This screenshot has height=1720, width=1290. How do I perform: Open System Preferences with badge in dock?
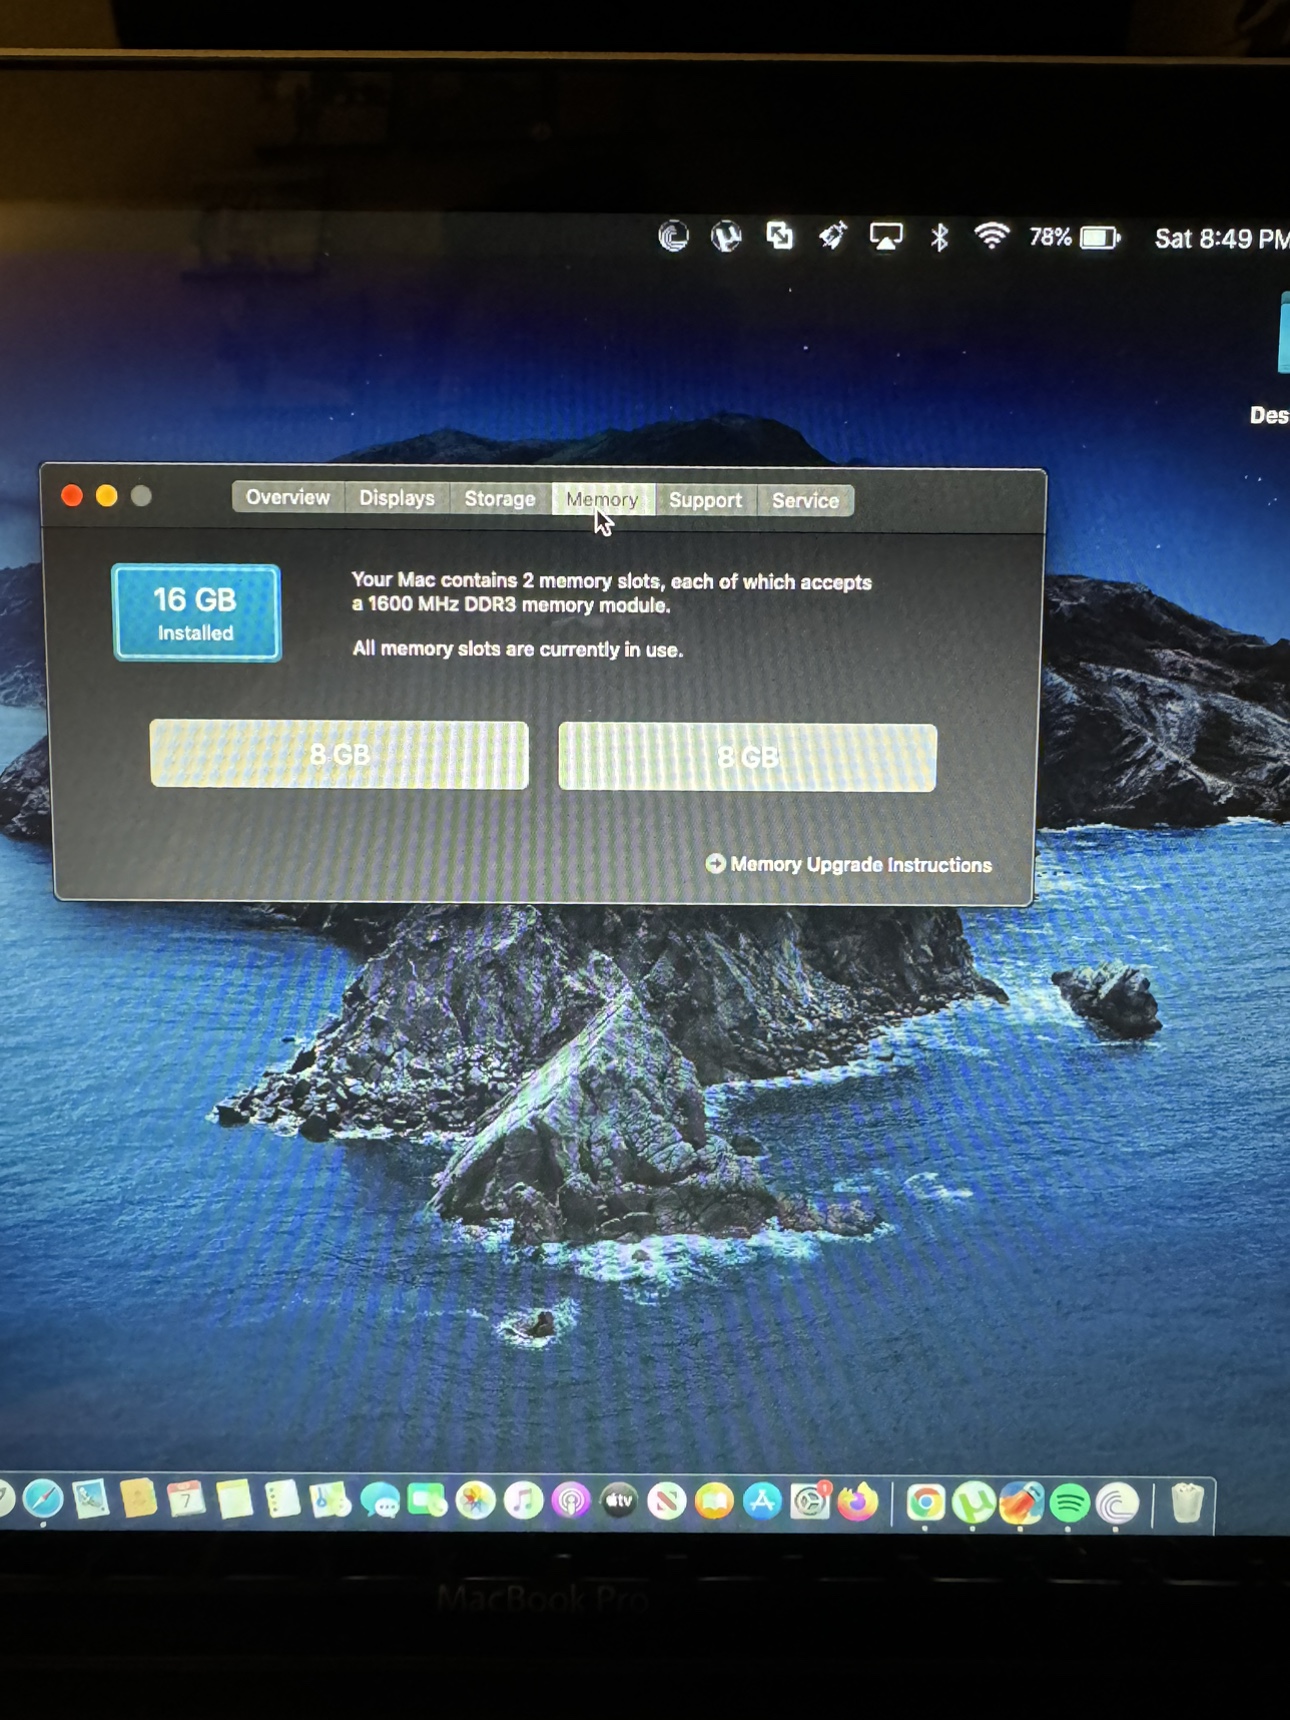810,1502
